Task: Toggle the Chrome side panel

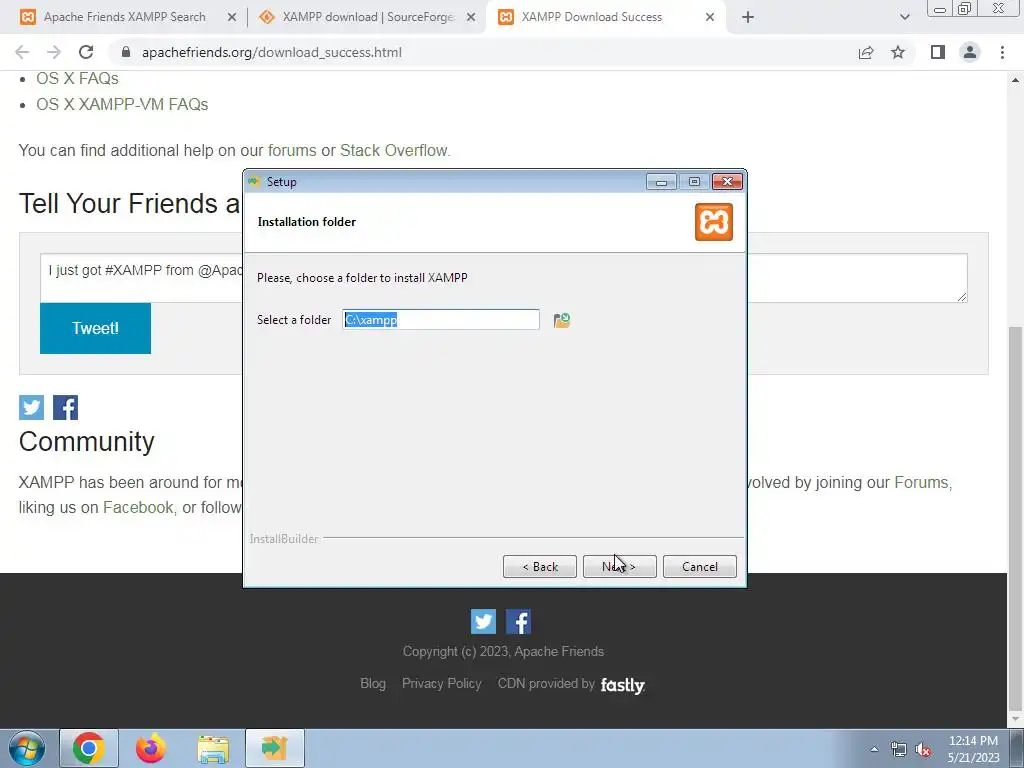Action: 938,52
